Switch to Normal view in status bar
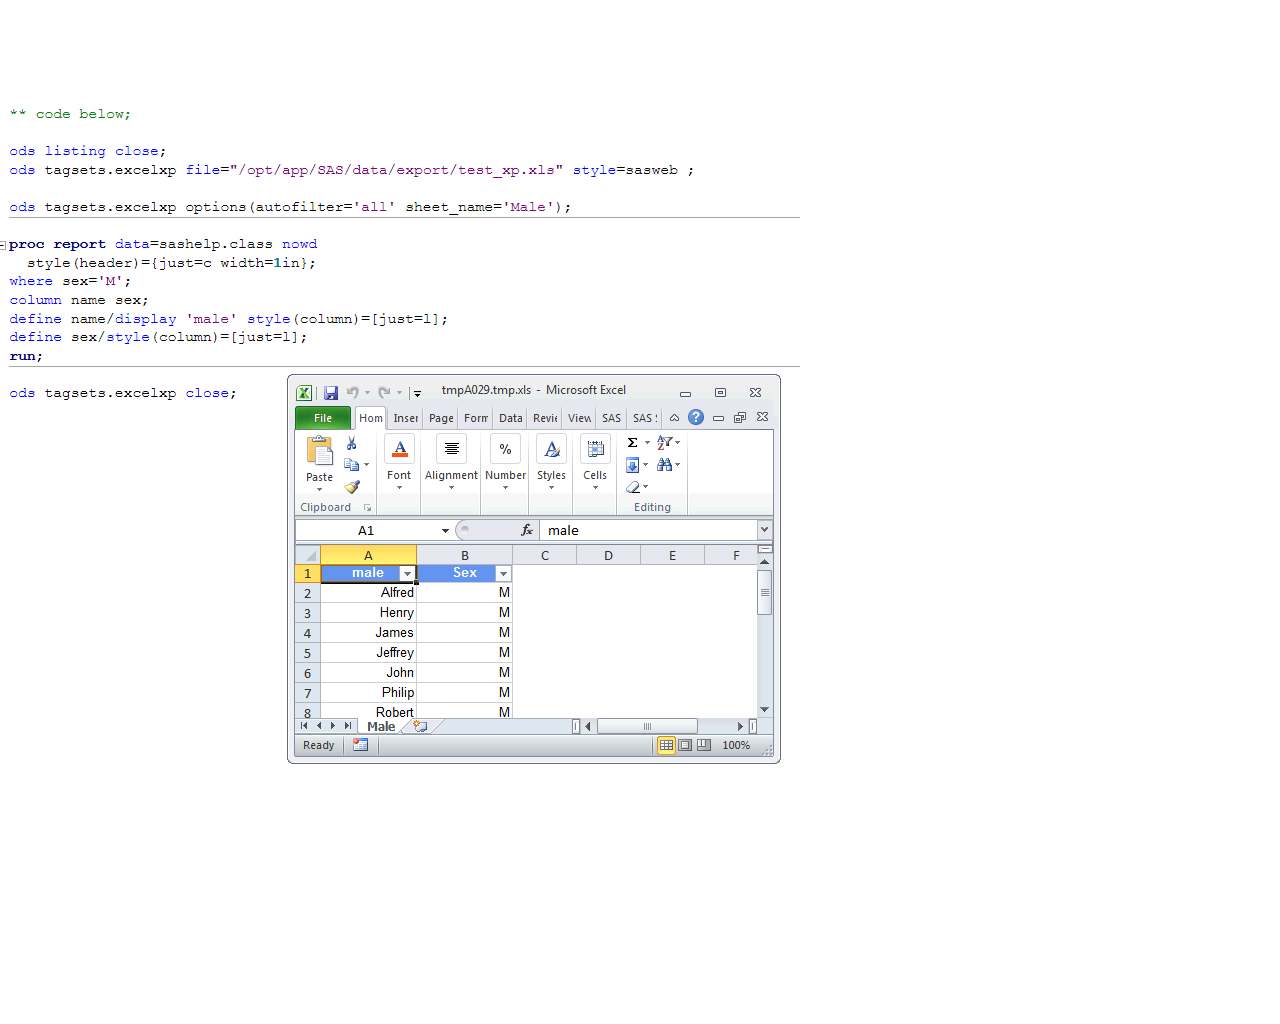Image resolution: width=1280 pixels, height=1024 pixels. click(x=666, y=745)
